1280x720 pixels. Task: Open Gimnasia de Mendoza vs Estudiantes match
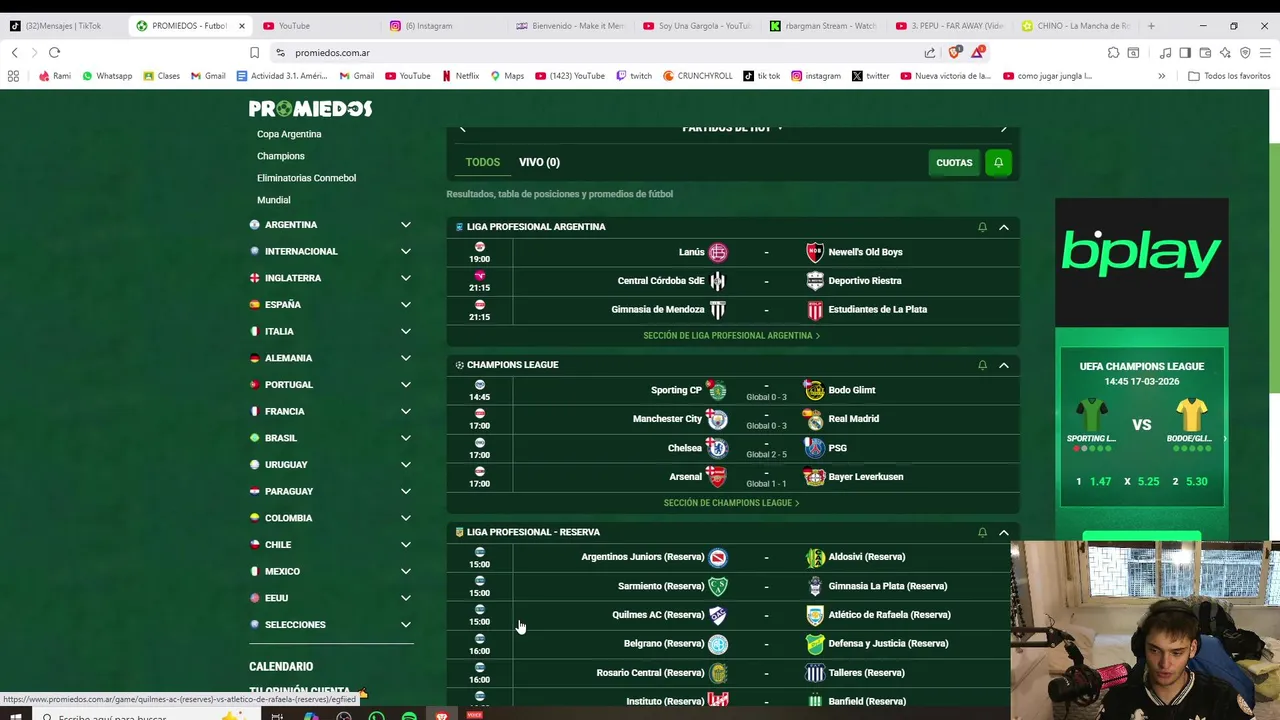tap(733, 310)
